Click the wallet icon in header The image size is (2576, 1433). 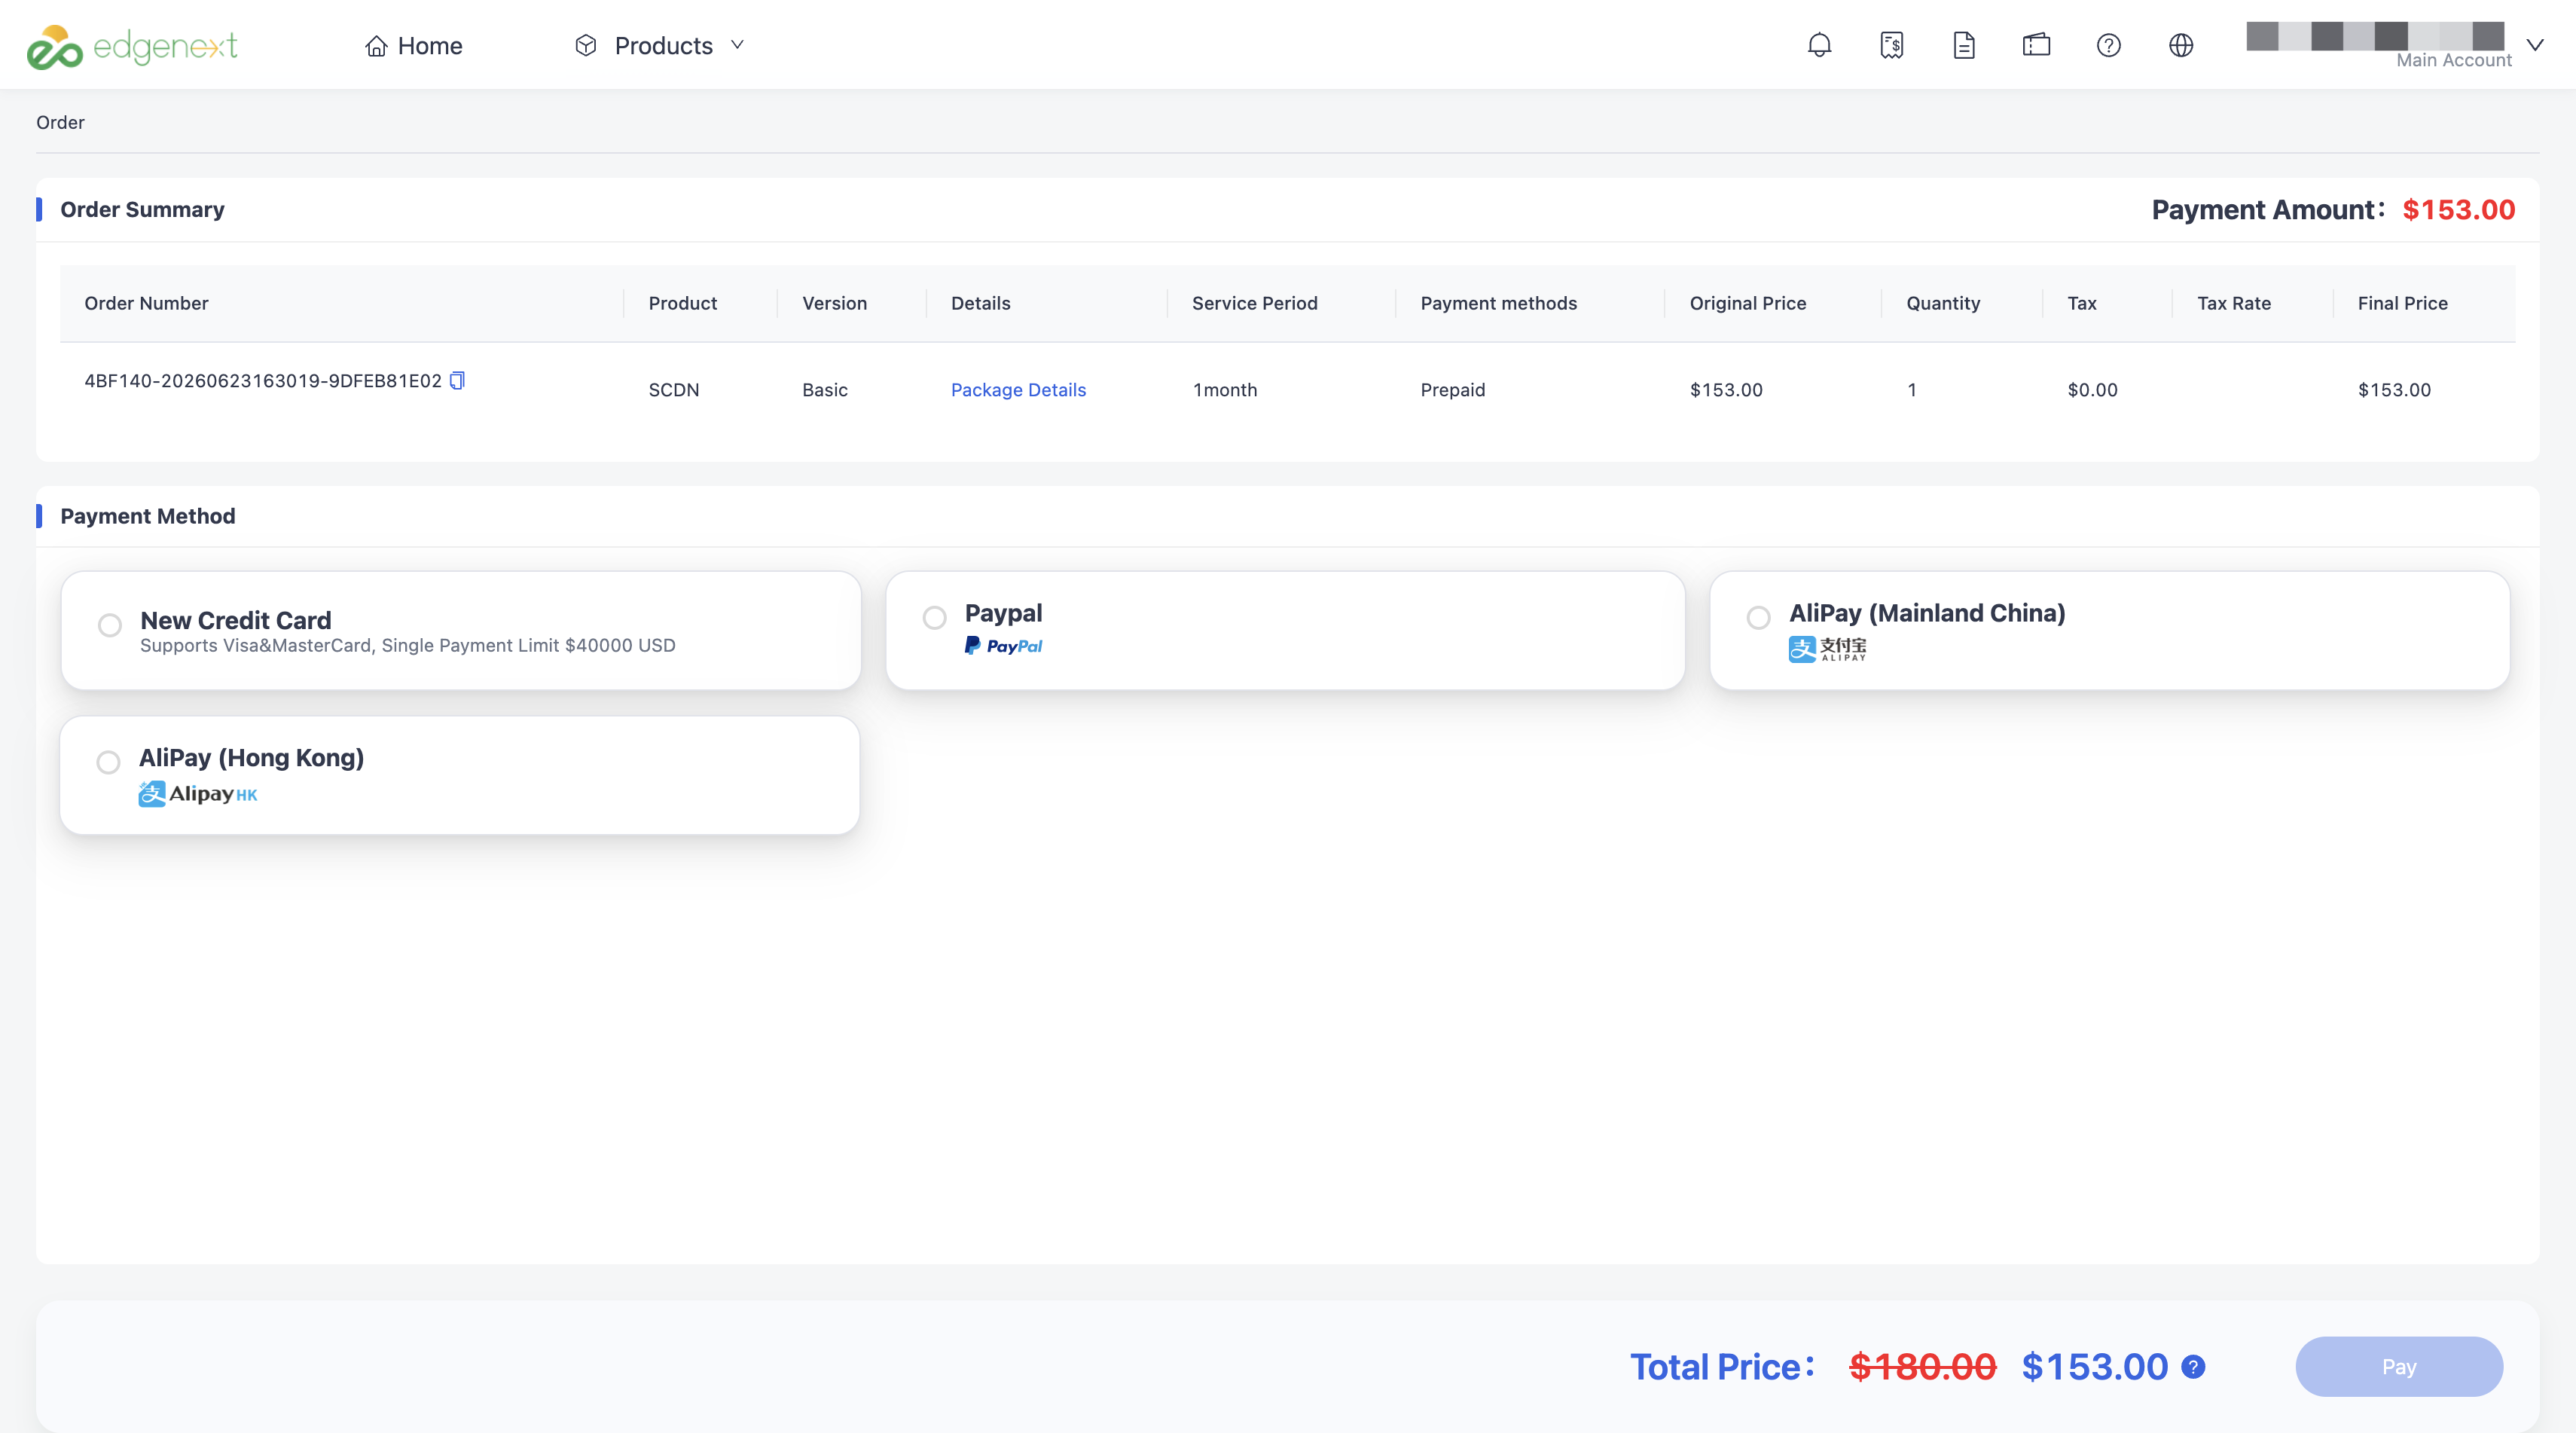(x=2036, y=45)
